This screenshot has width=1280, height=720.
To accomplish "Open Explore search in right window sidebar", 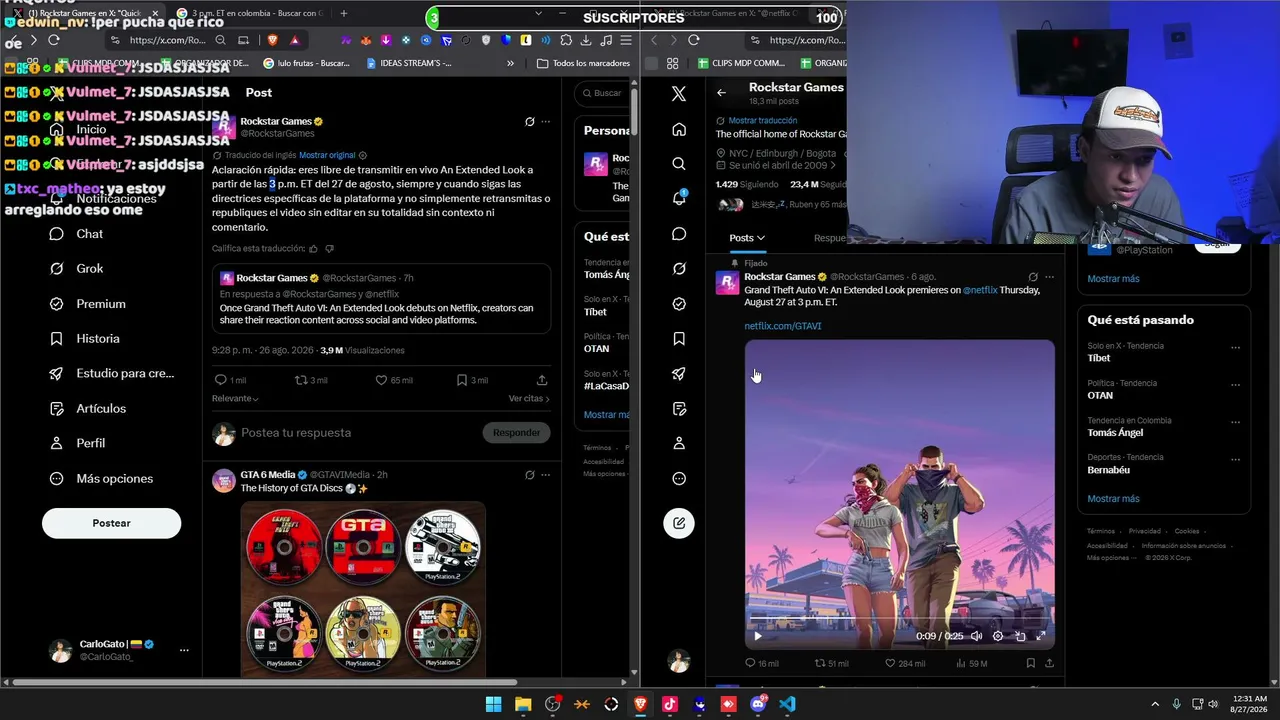I will click(679, 164).
